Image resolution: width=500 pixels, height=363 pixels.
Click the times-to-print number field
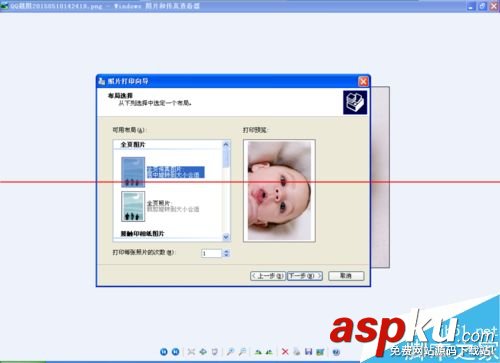211,253
